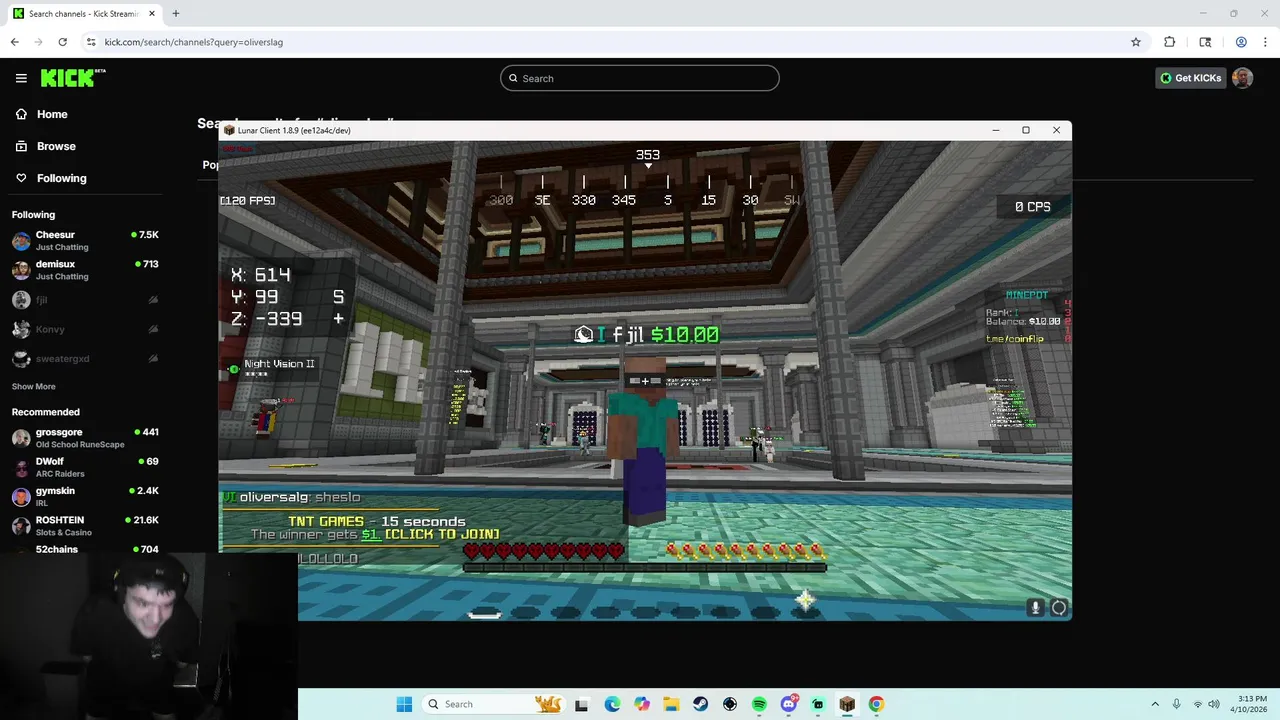Open Wi-Fi network tray icon

point(1197,704)
